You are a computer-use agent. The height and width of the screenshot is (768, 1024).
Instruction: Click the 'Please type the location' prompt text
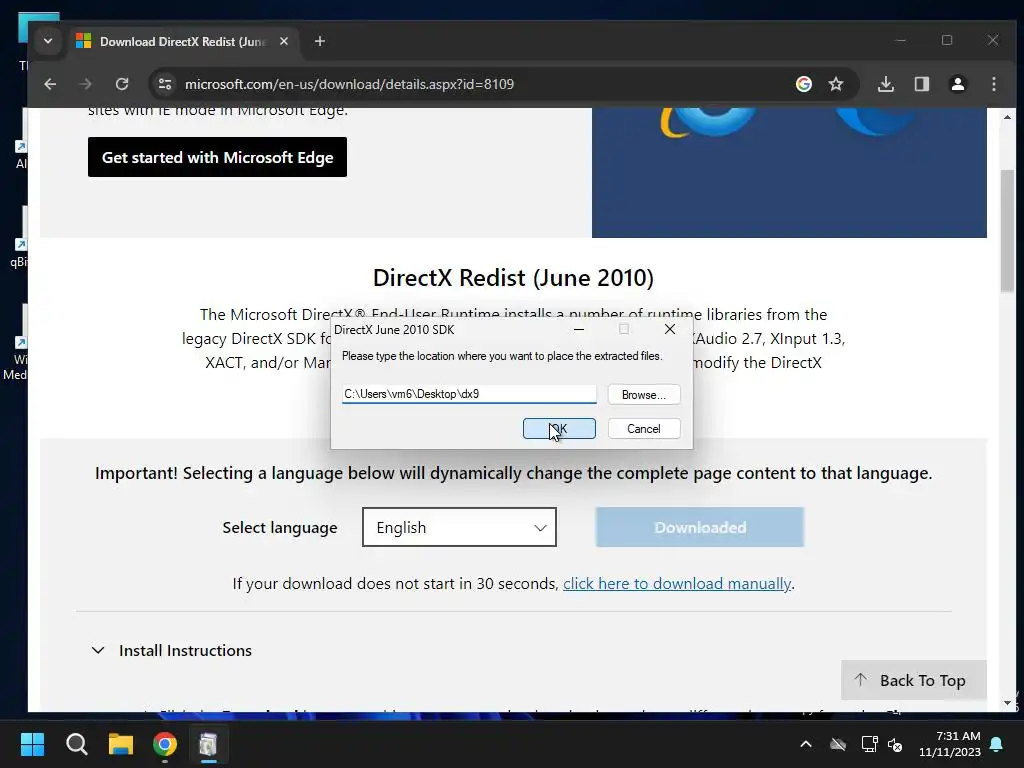[x=502, y=356]
